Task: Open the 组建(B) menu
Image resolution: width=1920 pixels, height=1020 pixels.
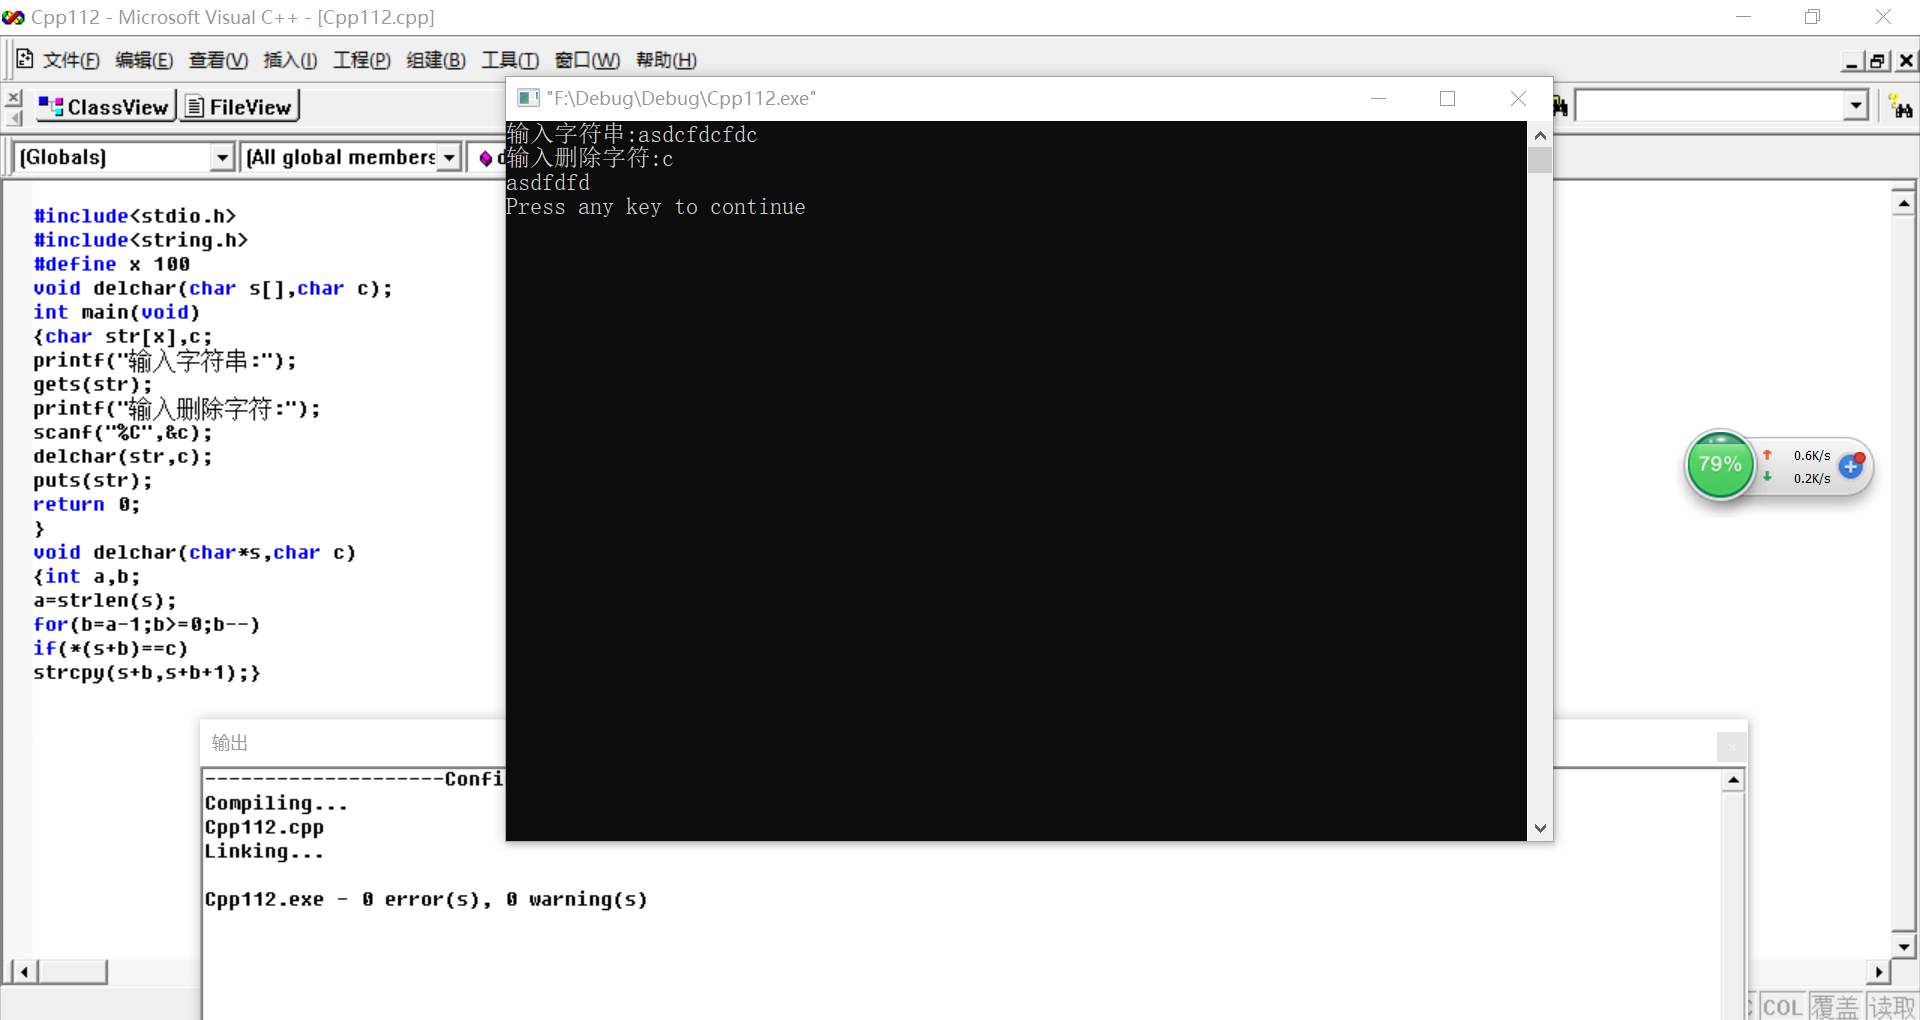Action: 436,60
